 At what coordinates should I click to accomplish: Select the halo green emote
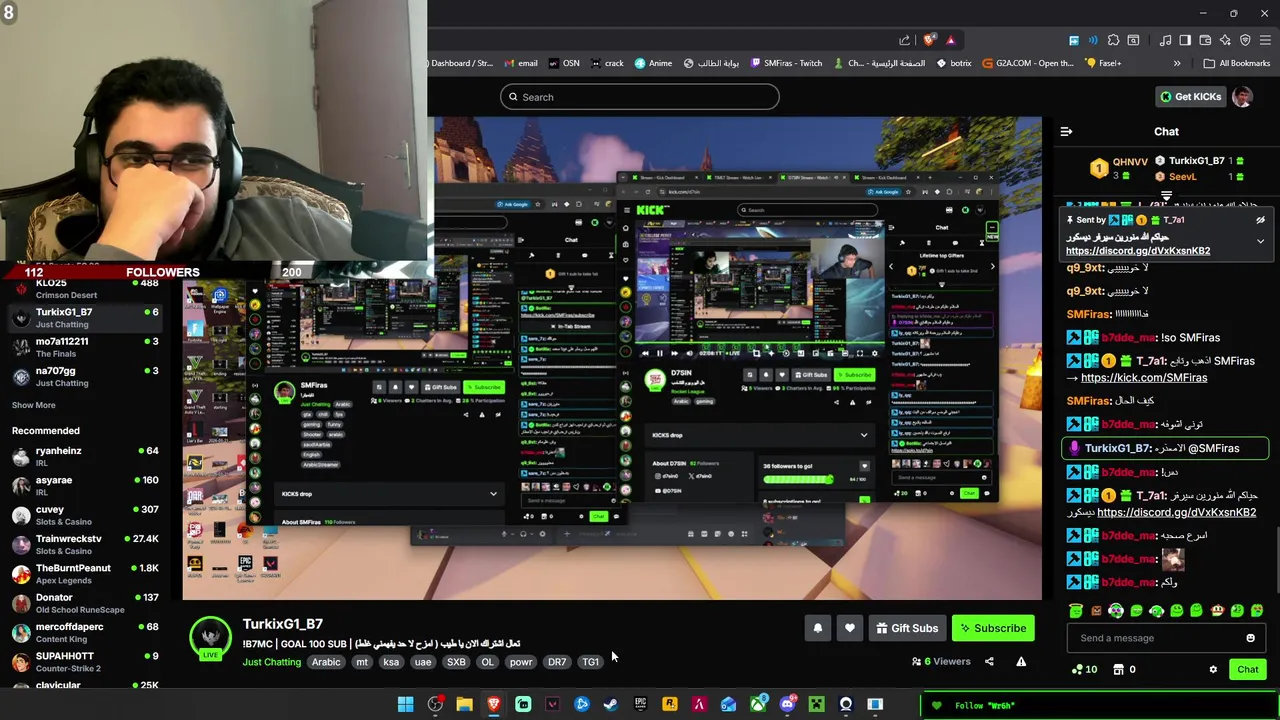click(x=1076, y=611)
